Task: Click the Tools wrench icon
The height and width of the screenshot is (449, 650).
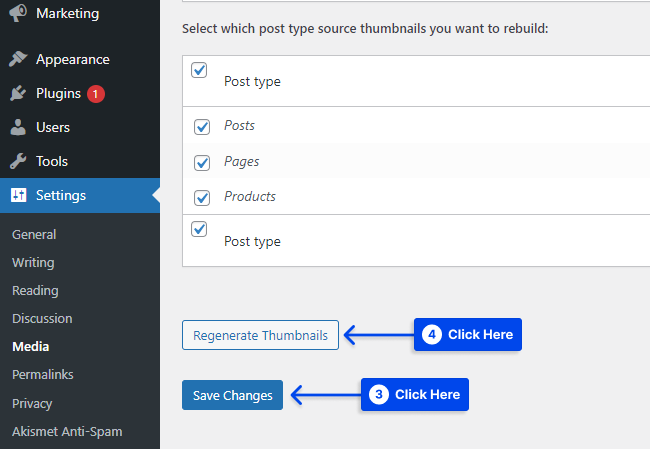Action: [18, 161]
